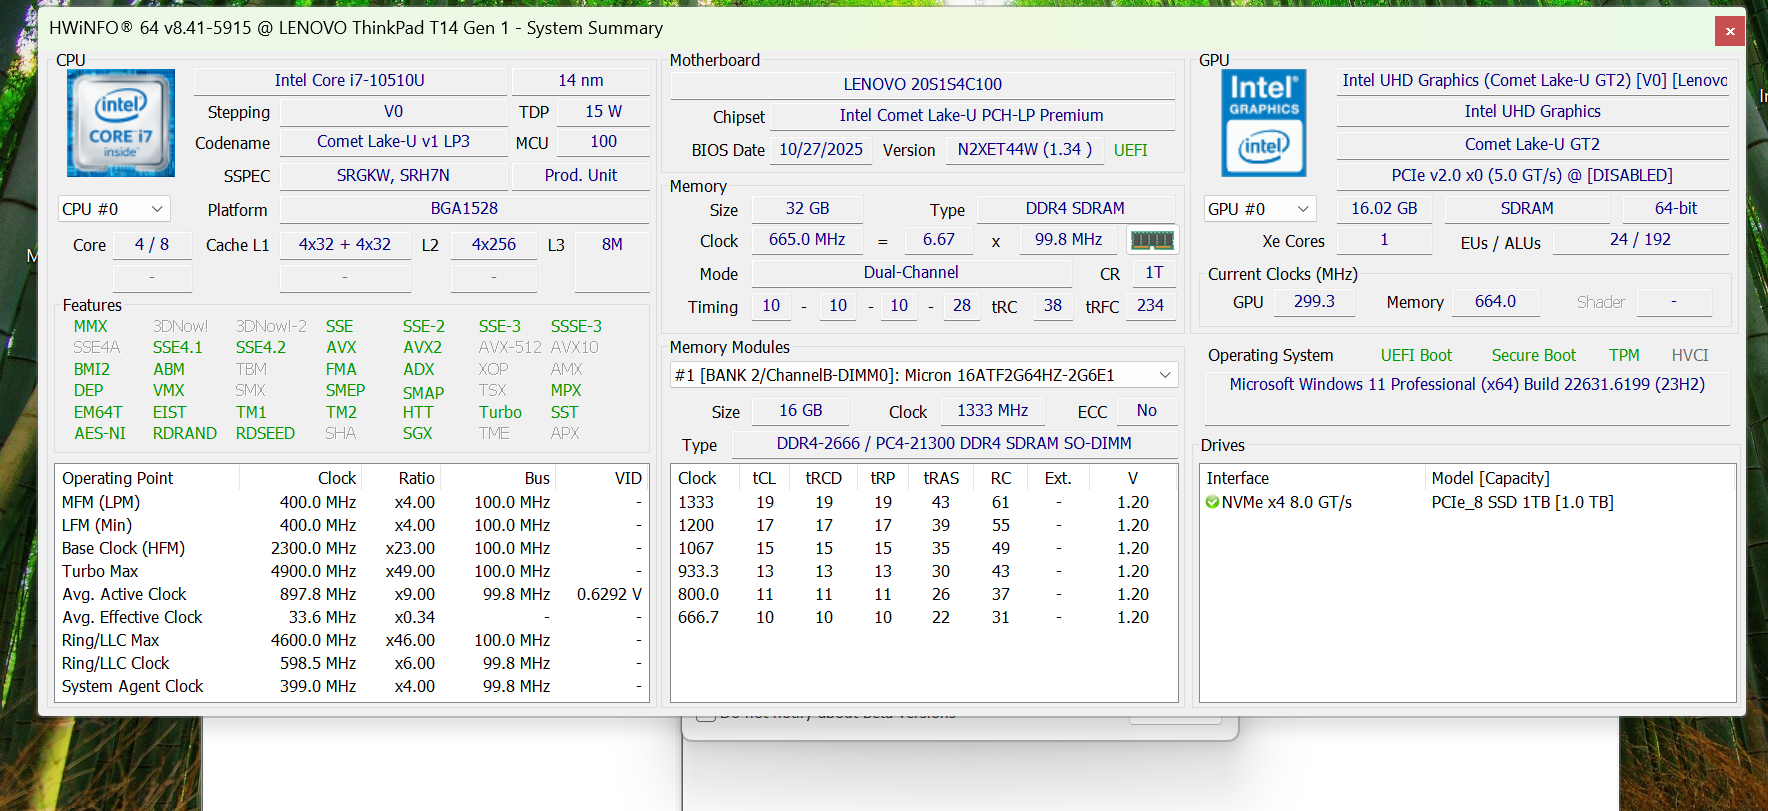Click the Prod. Unit field
Image resolution: width=1768 pixels, height=811 pixels.
(581, 175)
